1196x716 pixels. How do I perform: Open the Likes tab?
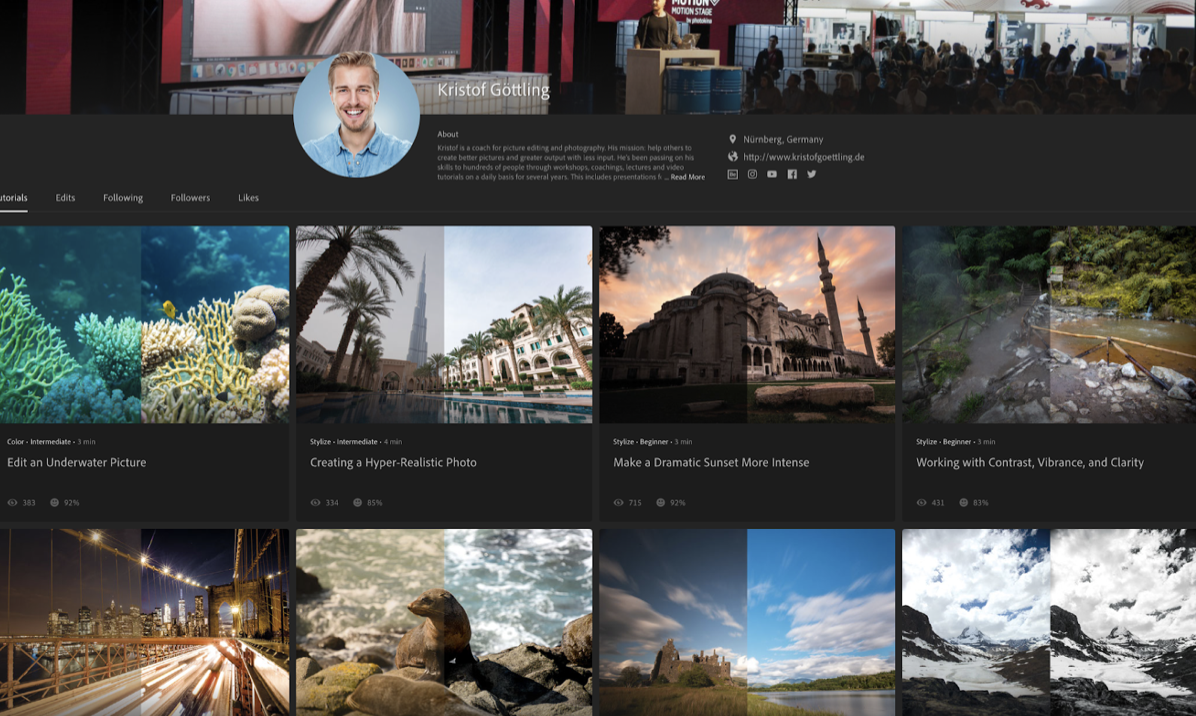pyautogui.click(x=248, y=198)
